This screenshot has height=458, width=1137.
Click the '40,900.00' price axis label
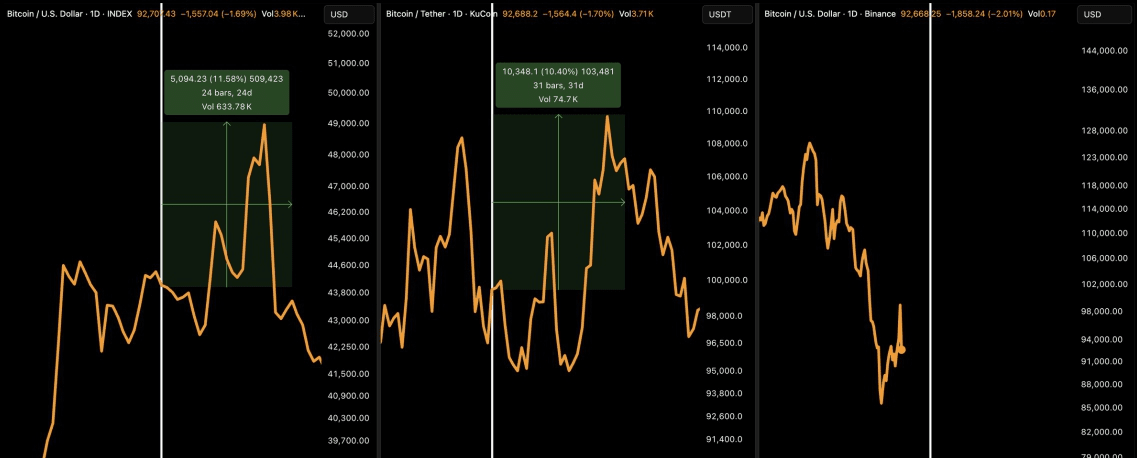(349, 396)
